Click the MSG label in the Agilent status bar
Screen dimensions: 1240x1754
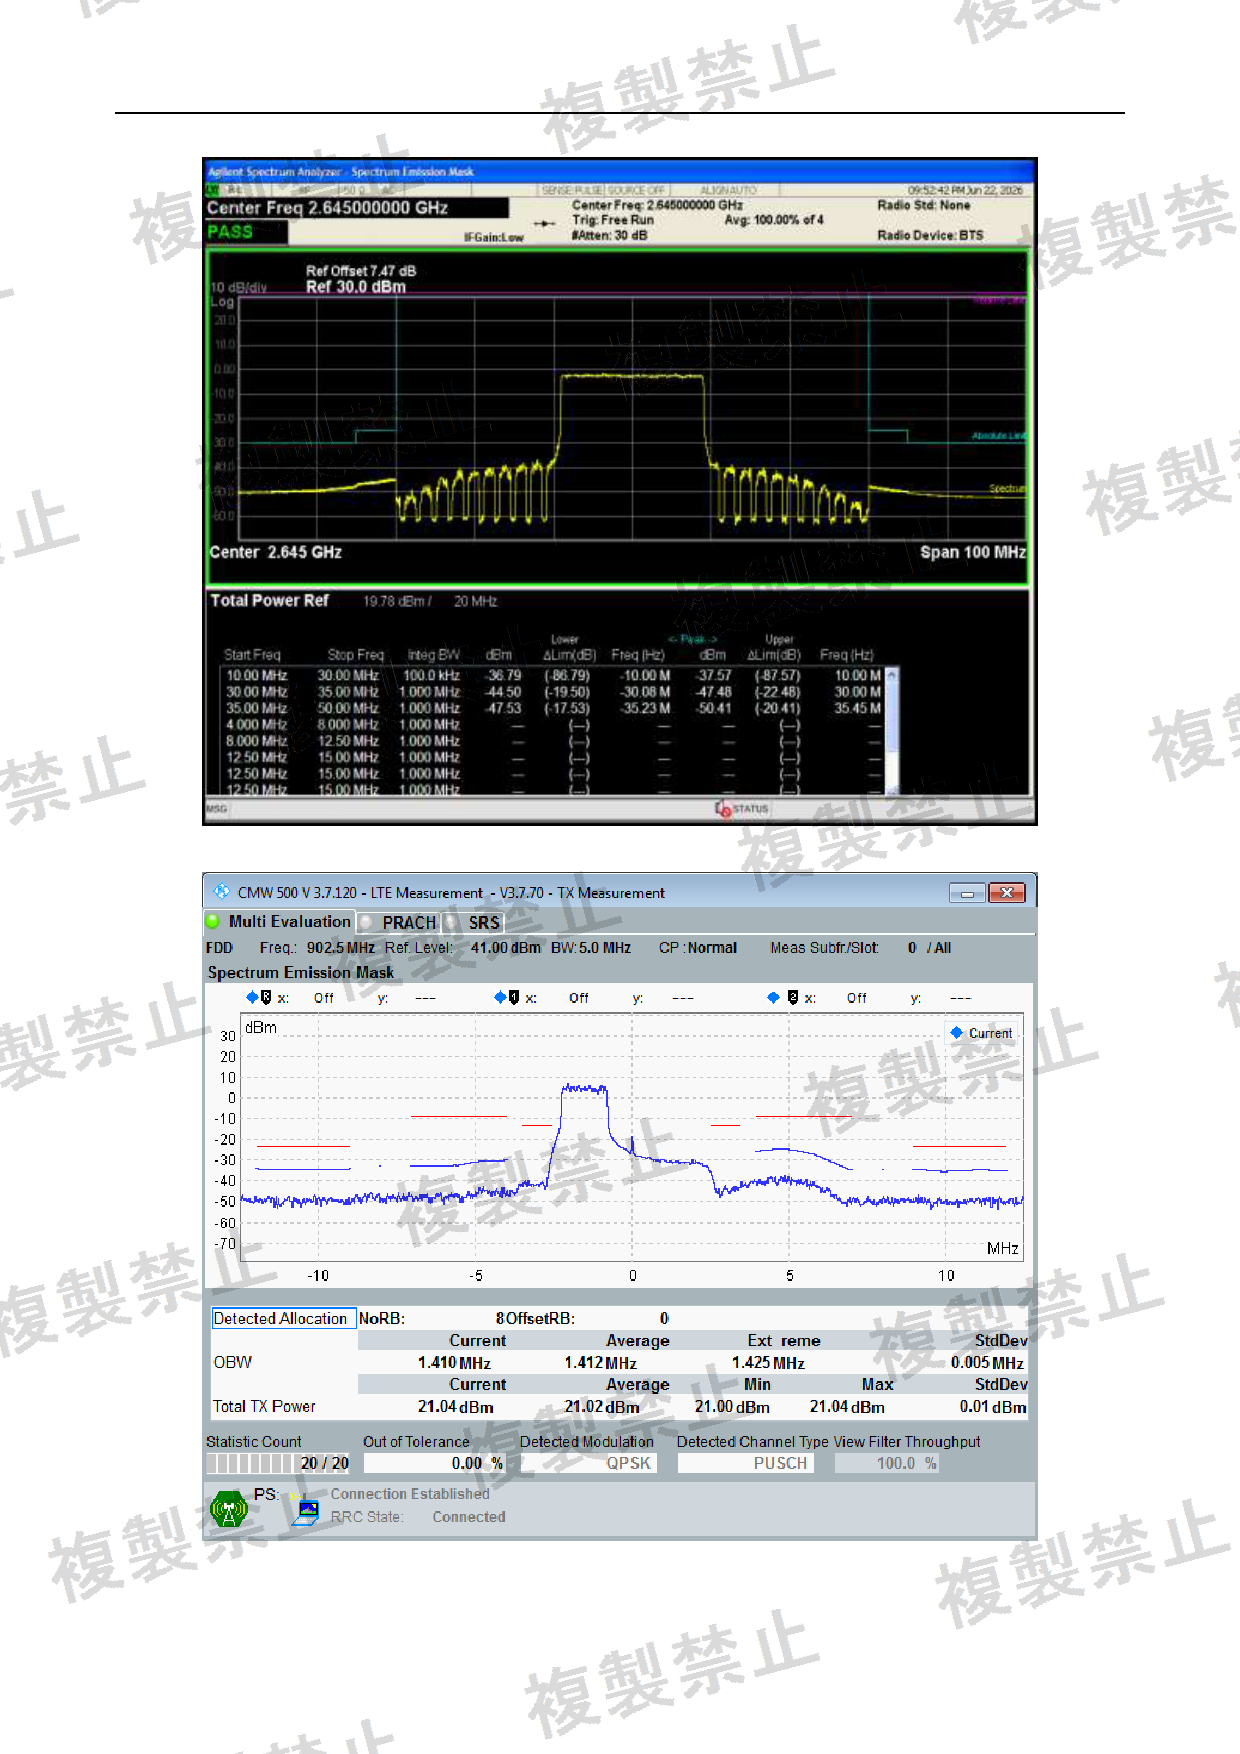pyautogui.click(x=217, y=809)
